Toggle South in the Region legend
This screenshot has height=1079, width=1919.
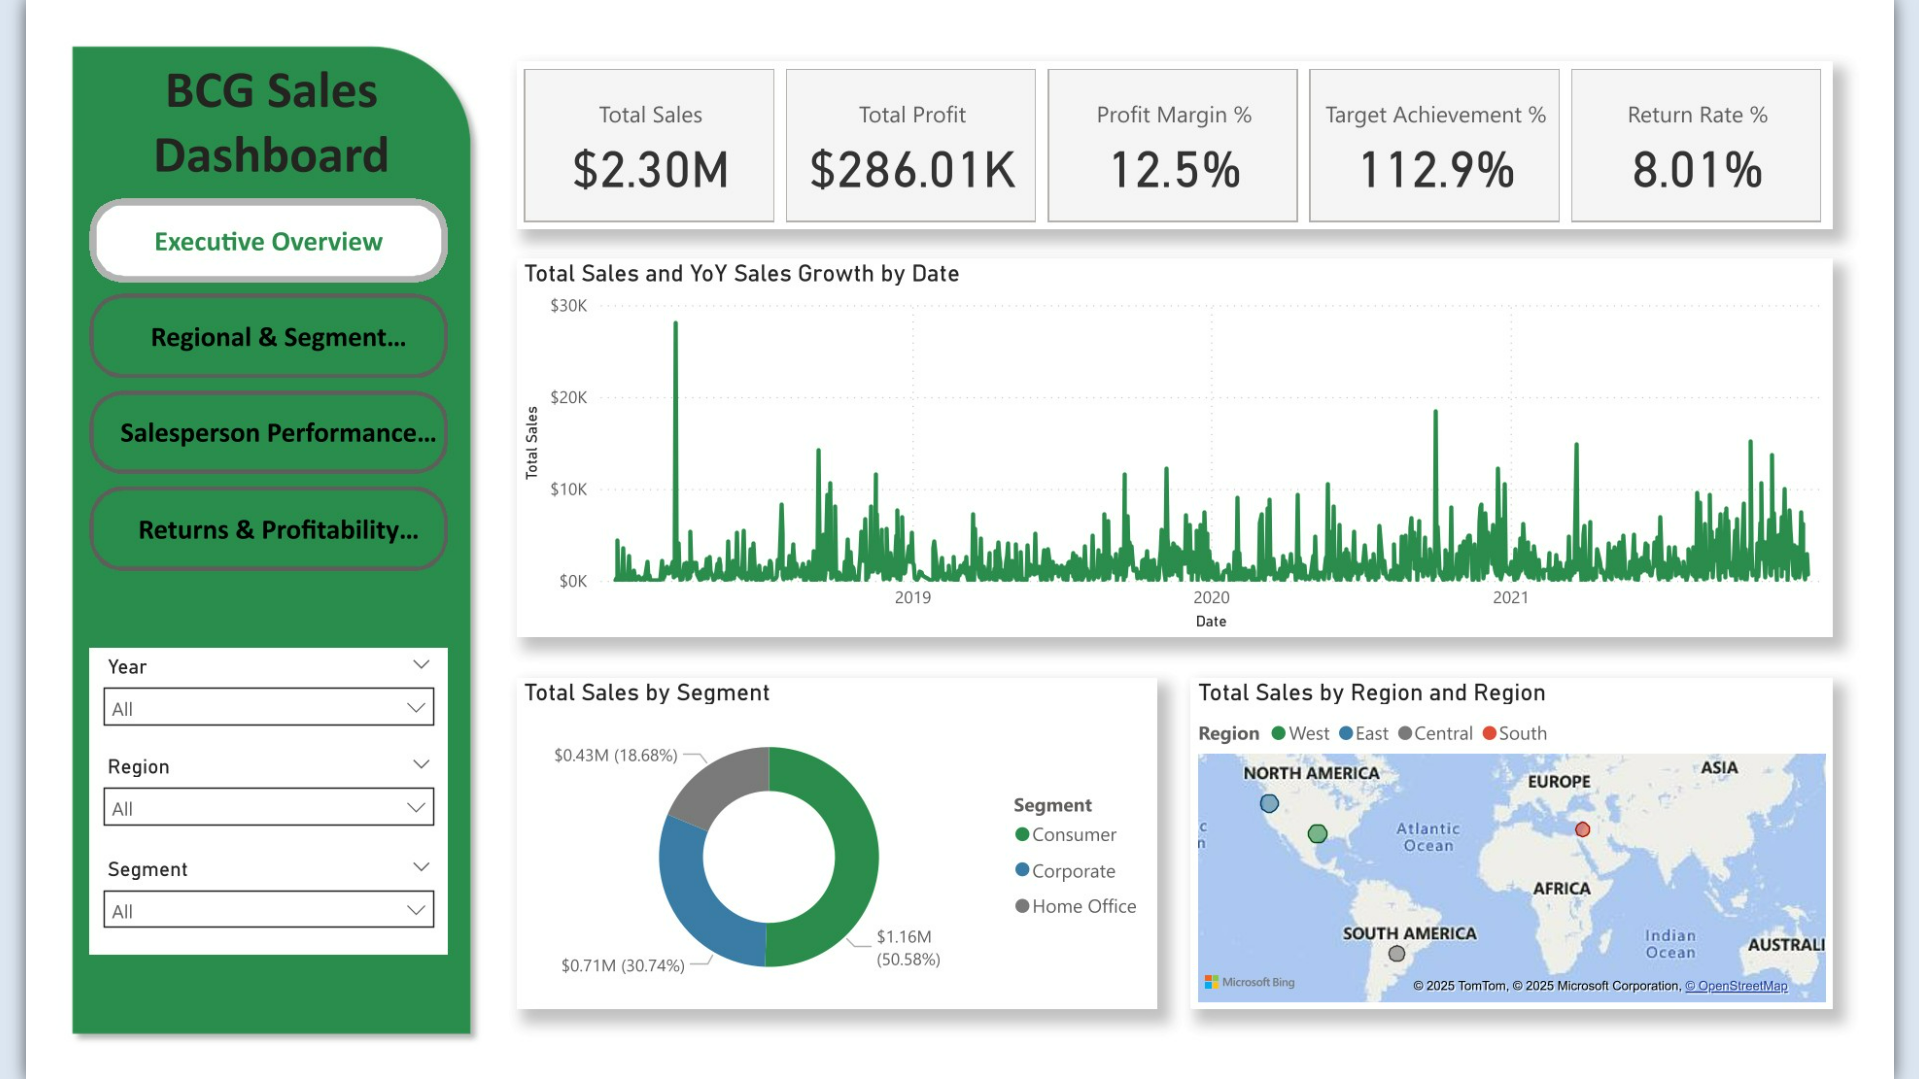(x=1514, y=733)
